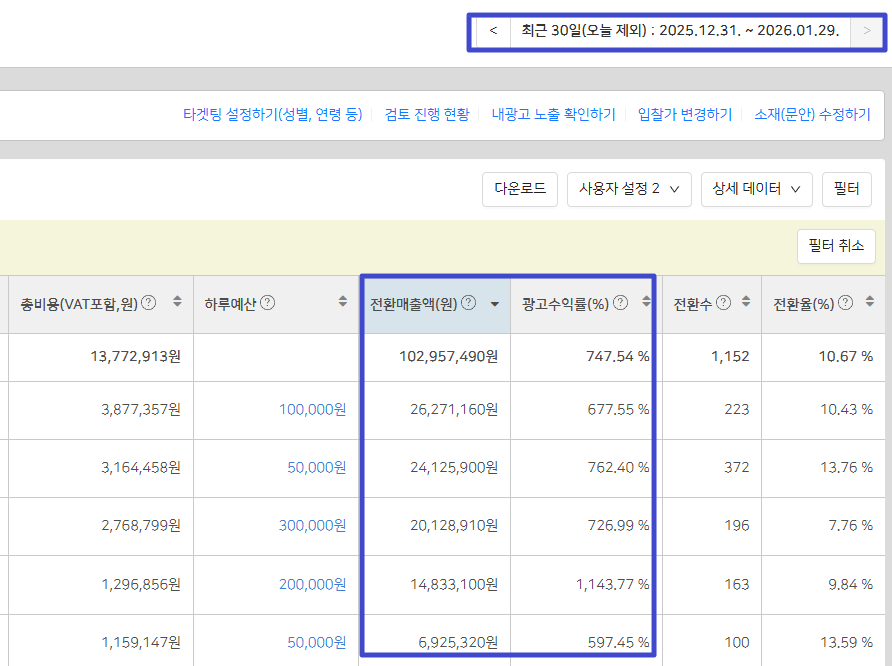Show help for 광고수익률(%) column
Image resolution: width=892 pixels, height=666 pixels.
point(621,303)
